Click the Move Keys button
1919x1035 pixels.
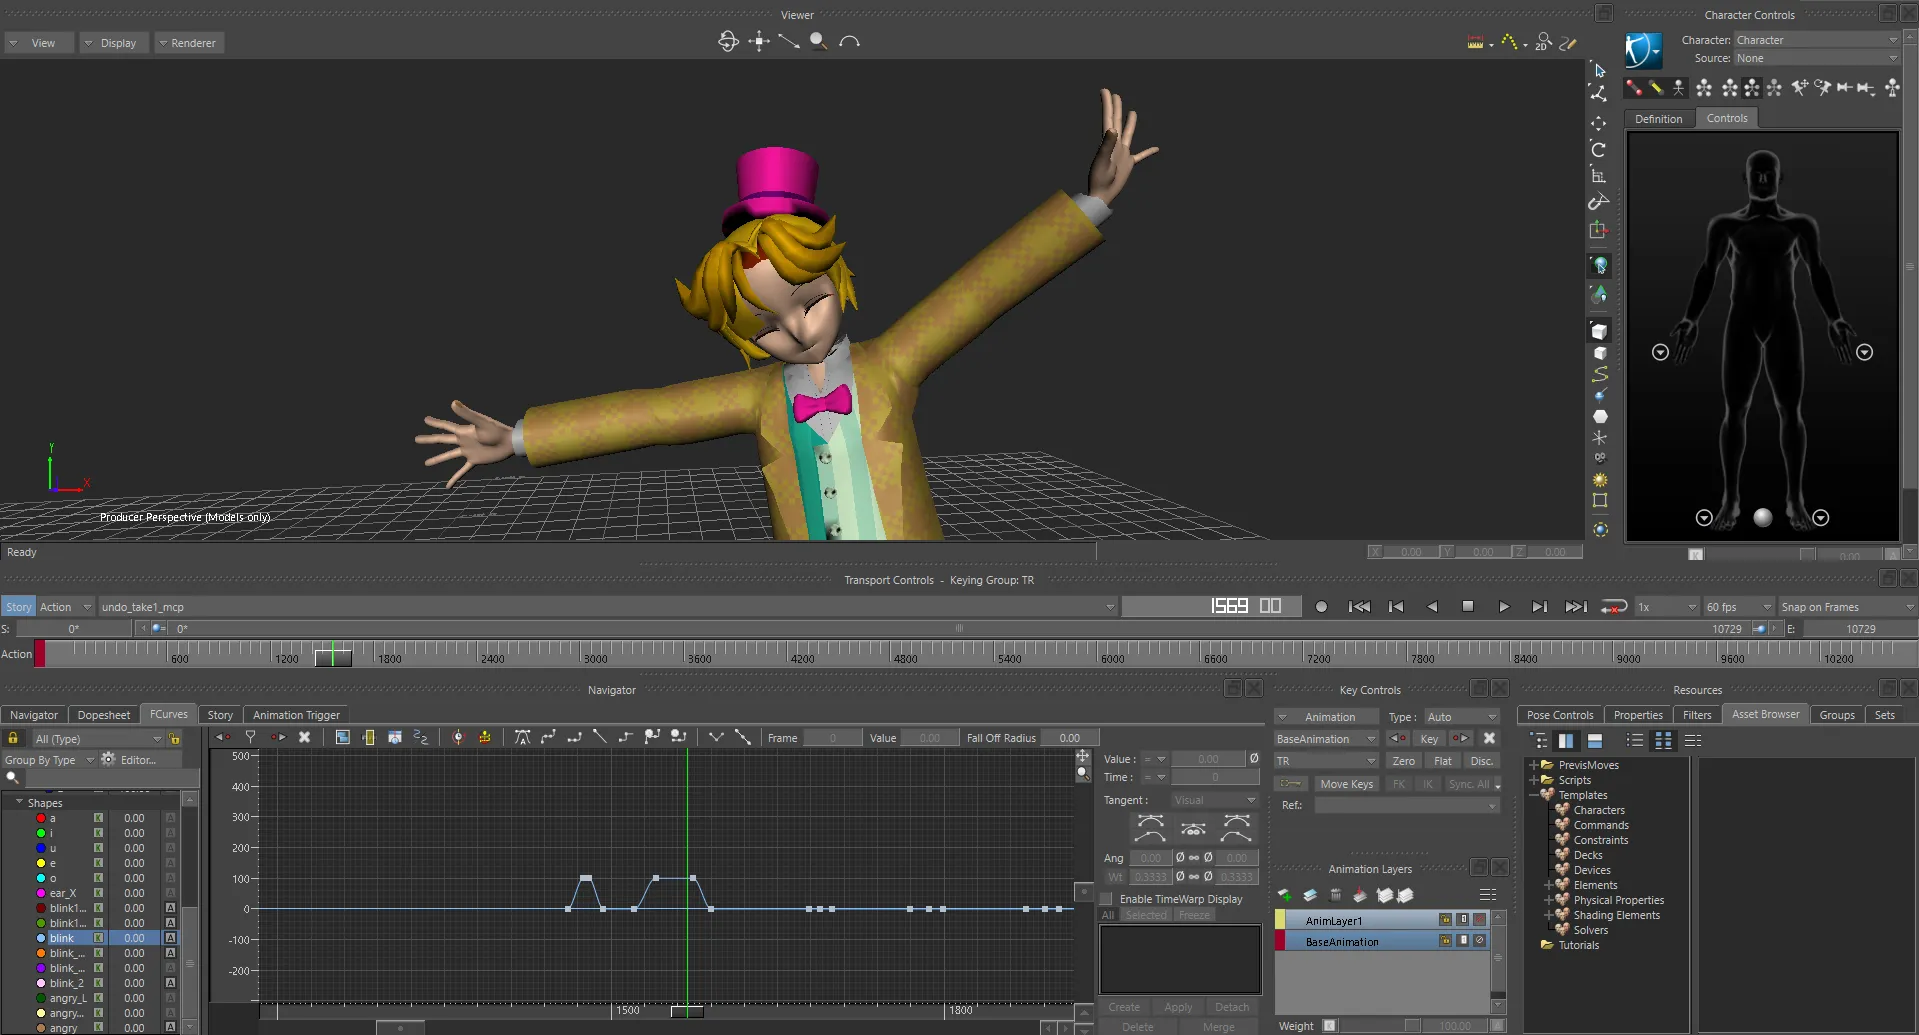point(1345,784)
